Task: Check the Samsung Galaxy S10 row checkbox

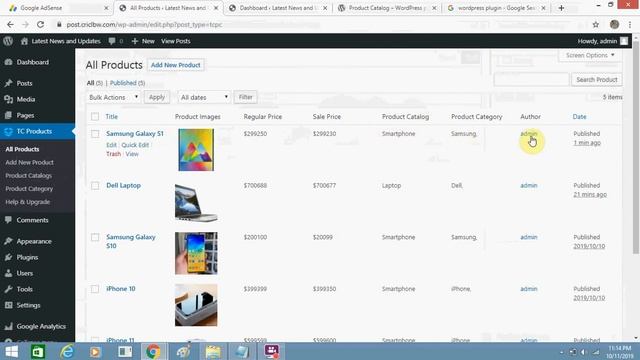Action: (95, 237)
